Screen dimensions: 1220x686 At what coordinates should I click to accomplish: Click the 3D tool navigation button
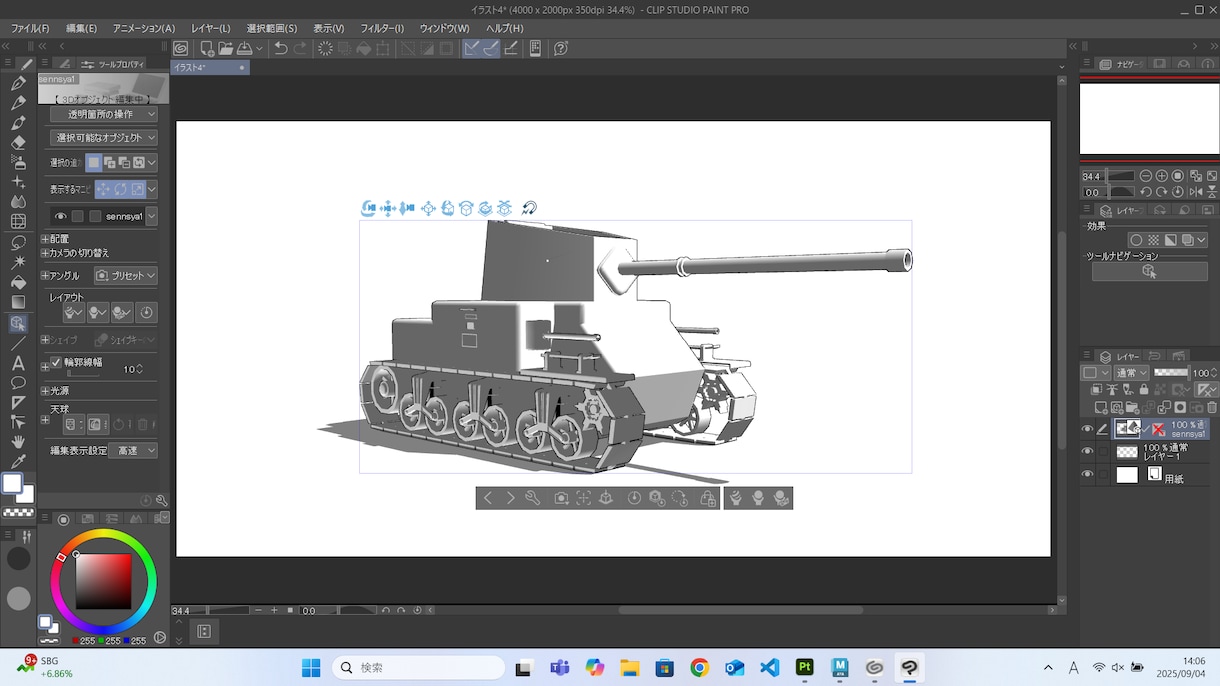(1149, 272)
